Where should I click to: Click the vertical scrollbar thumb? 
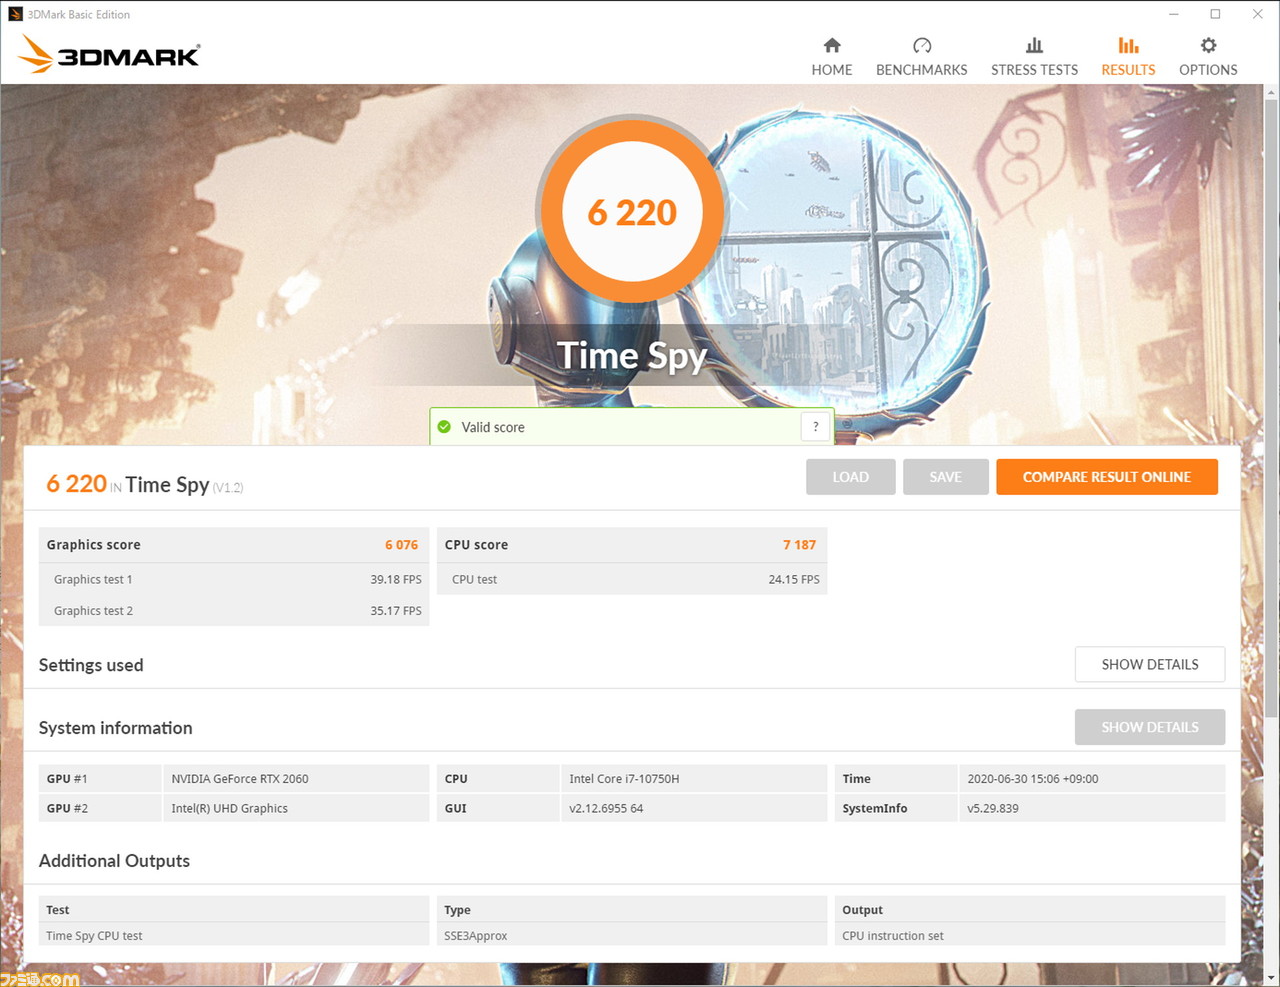[x=1271, y=408]
